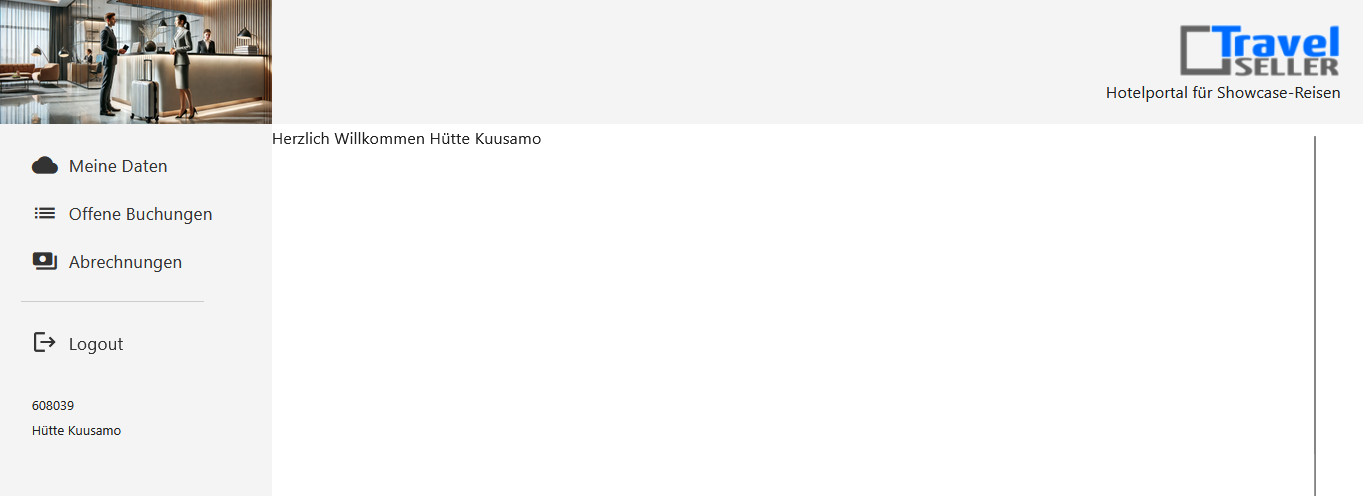This screenshot has height=496, width=1370.
Task: Click the horizontal divider above Logout
Action: point(112,301)
